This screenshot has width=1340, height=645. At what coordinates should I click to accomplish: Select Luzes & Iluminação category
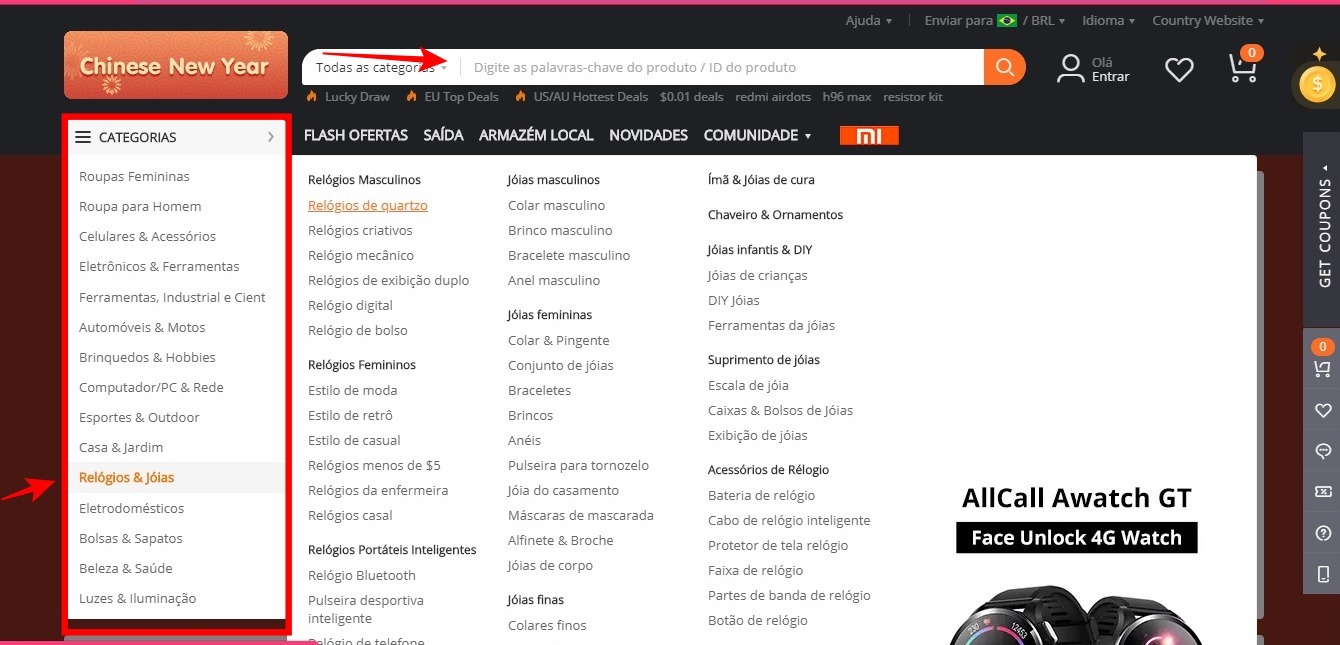point(138,599)
